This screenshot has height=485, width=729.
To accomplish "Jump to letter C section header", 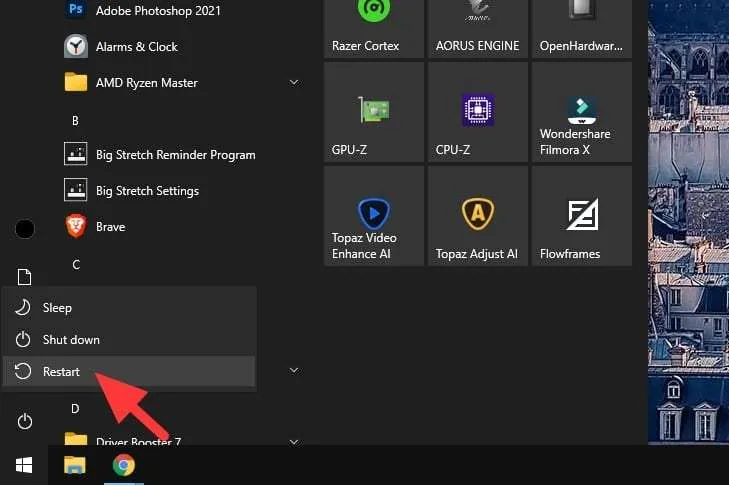I will coord(76,265).
